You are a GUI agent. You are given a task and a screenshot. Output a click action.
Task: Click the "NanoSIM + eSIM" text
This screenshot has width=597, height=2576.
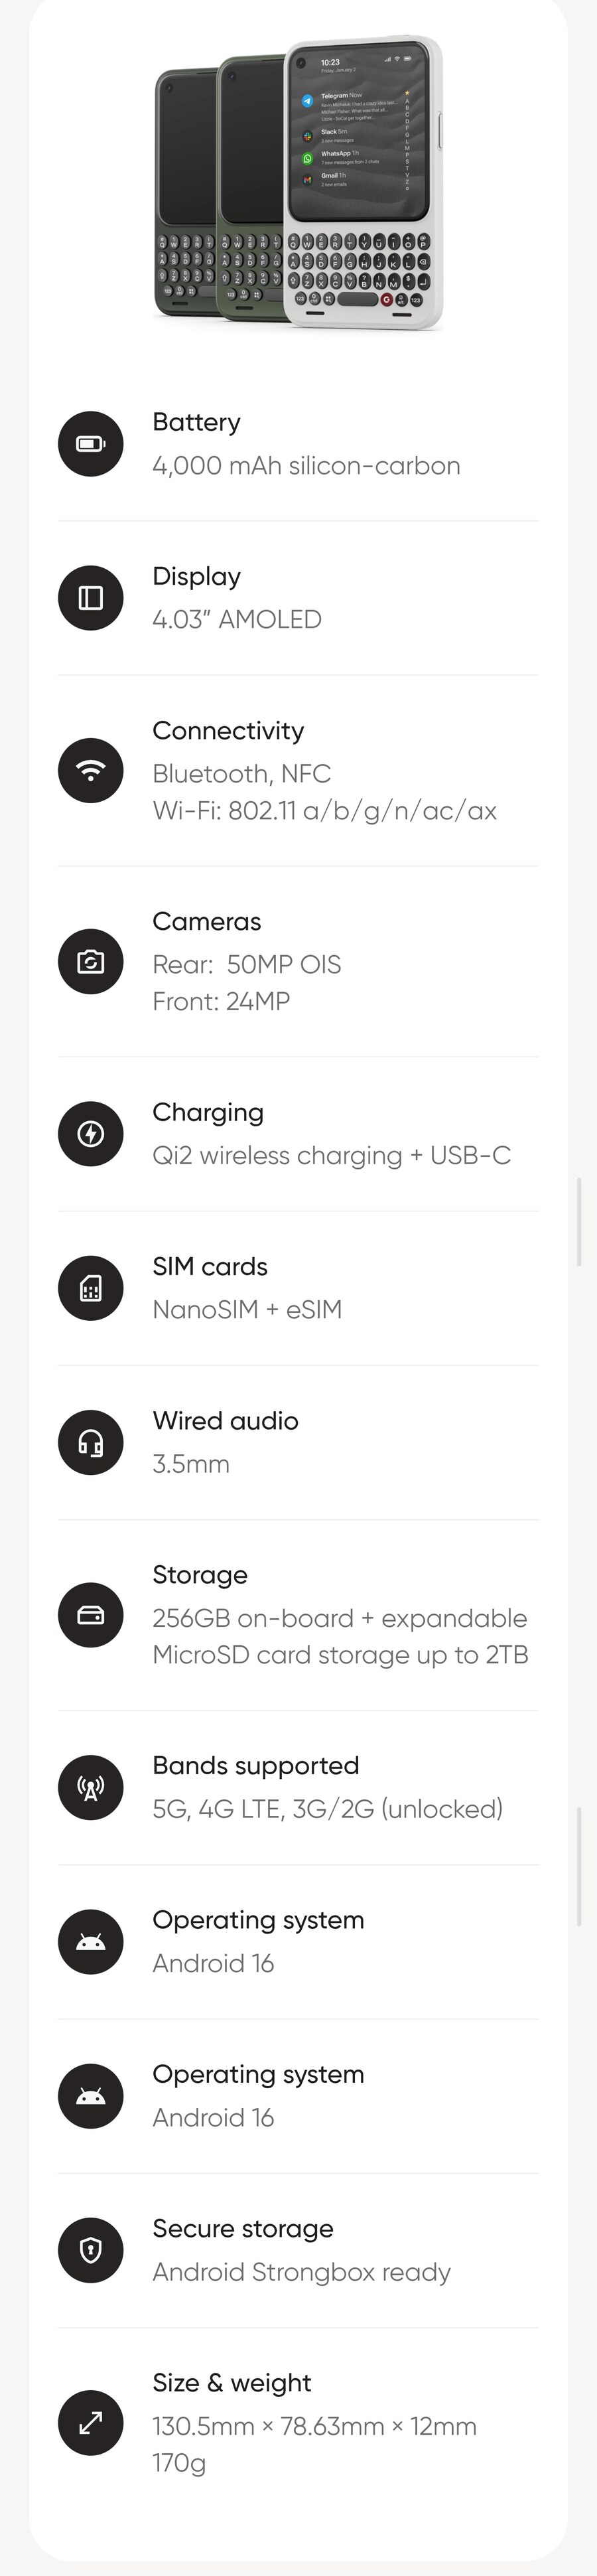tap(247, 1310)
